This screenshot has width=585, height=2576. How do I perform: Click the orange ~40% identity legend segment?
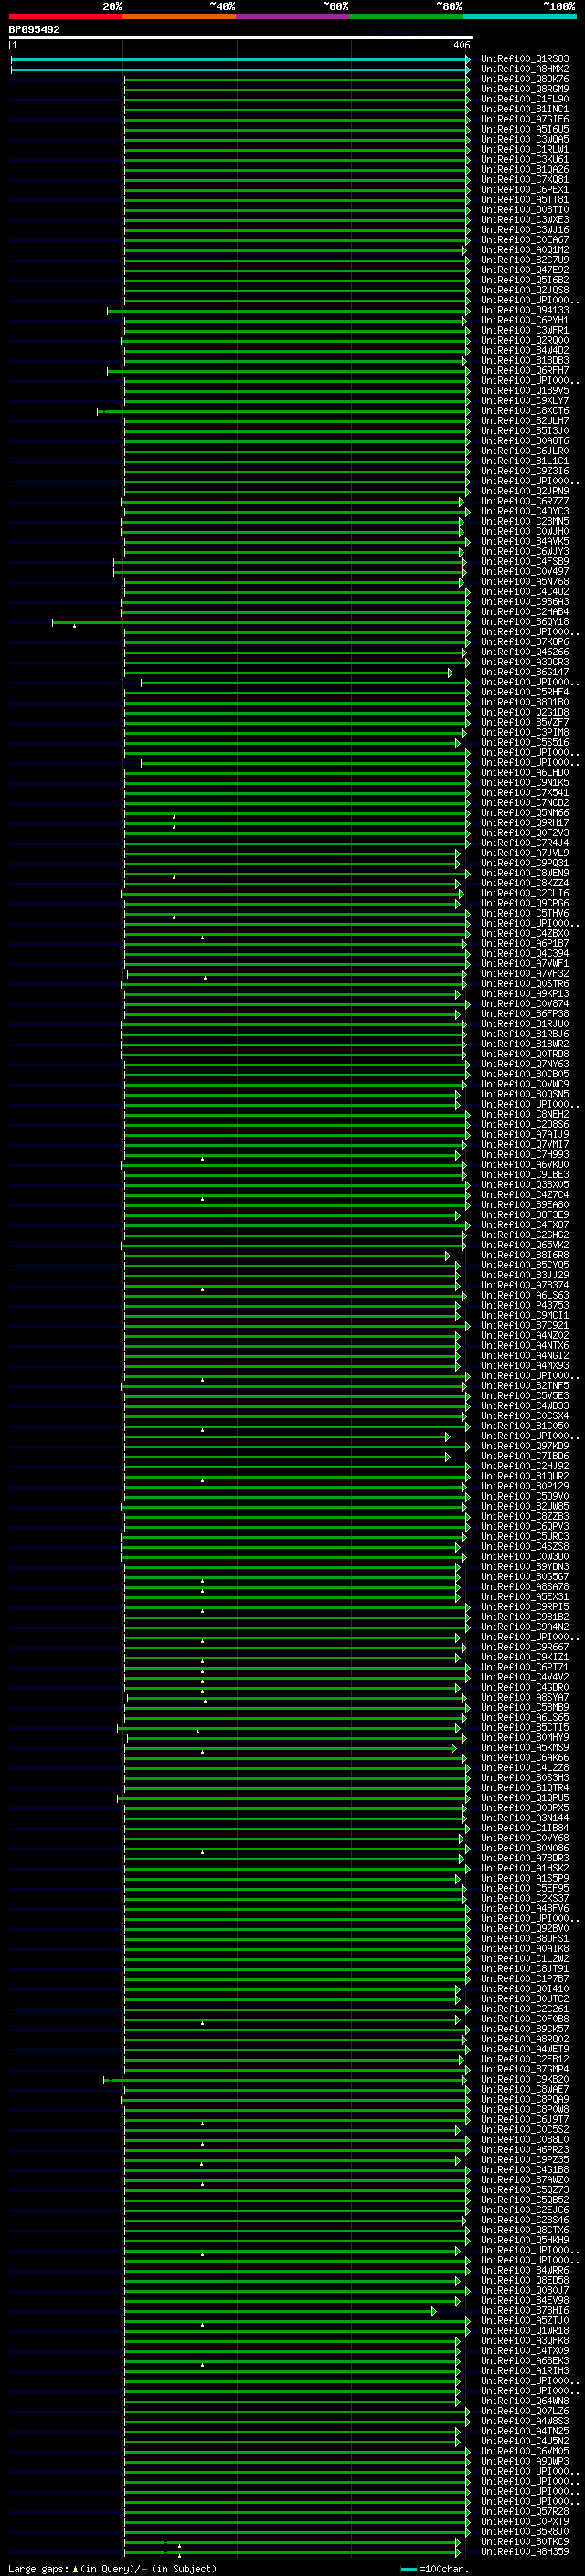click(x=179, y=16)
